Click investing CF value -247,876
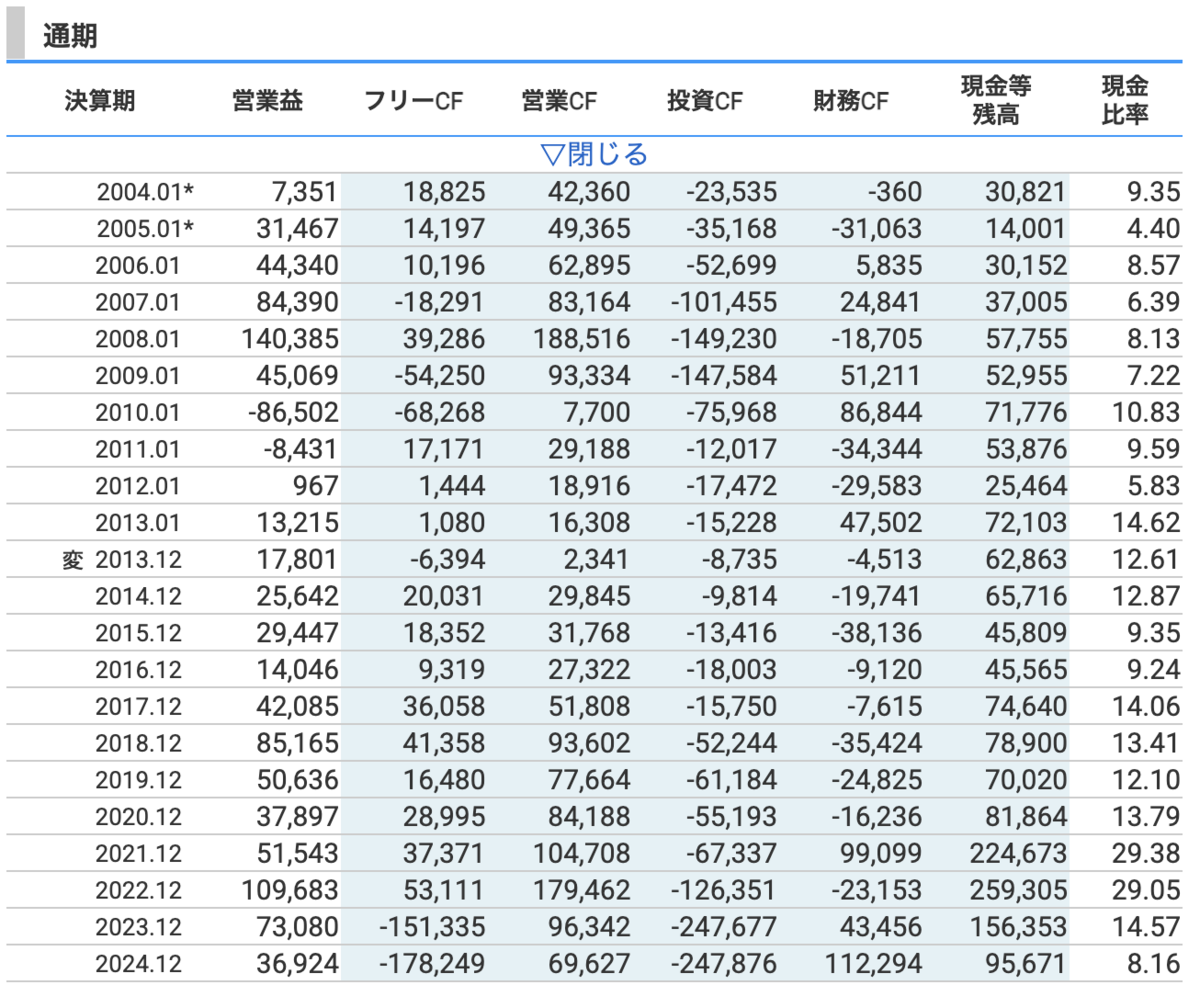 pos(725,963)
